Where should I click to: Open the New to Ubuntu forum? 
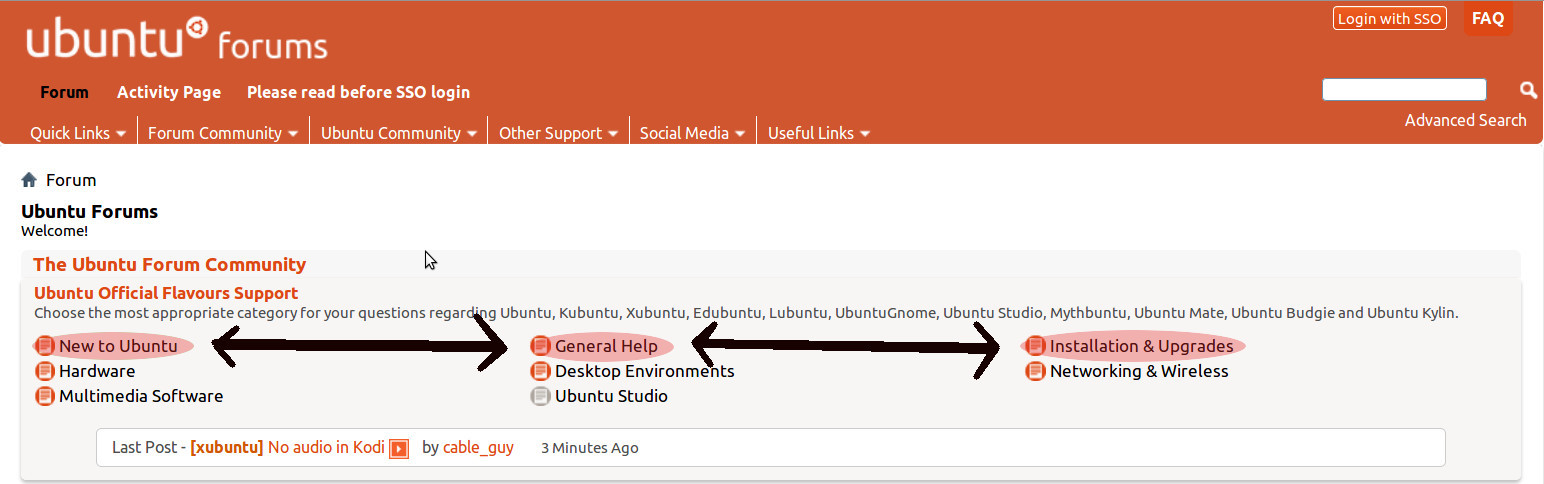[x=118, y=346]
